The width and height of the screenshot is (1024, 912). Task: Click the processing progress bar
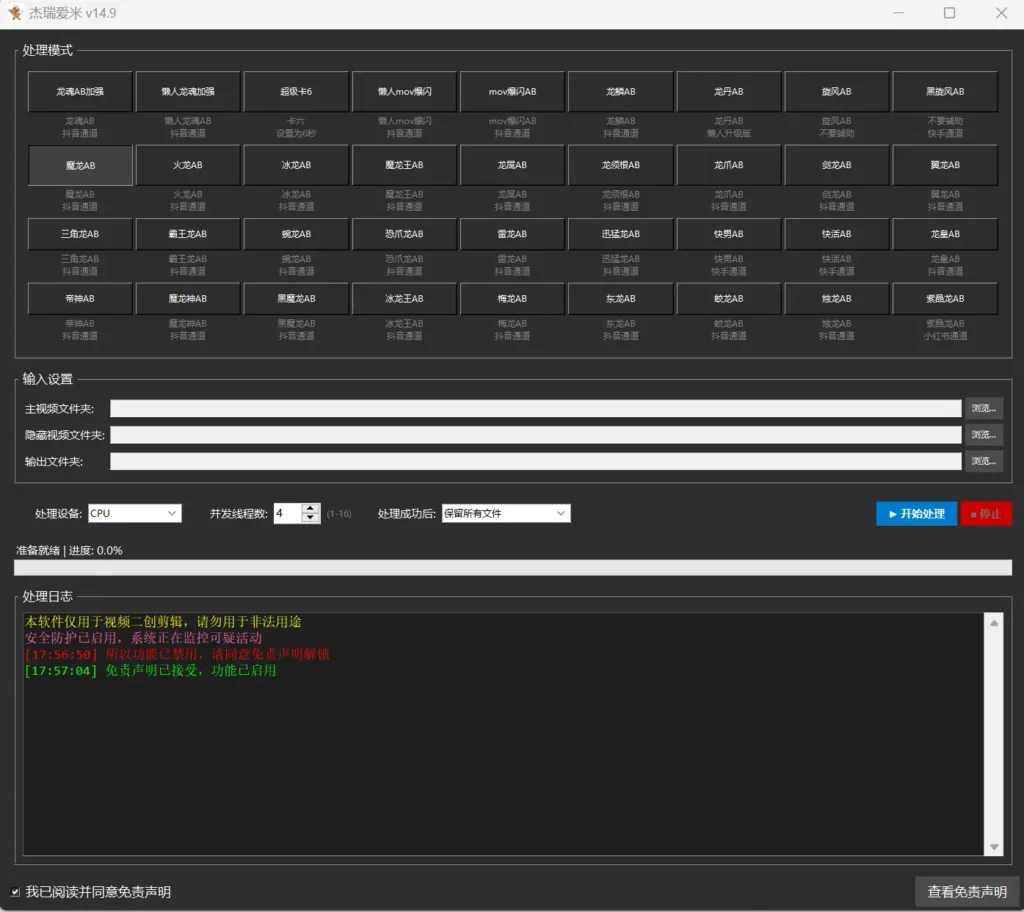[x=513, y=568]
